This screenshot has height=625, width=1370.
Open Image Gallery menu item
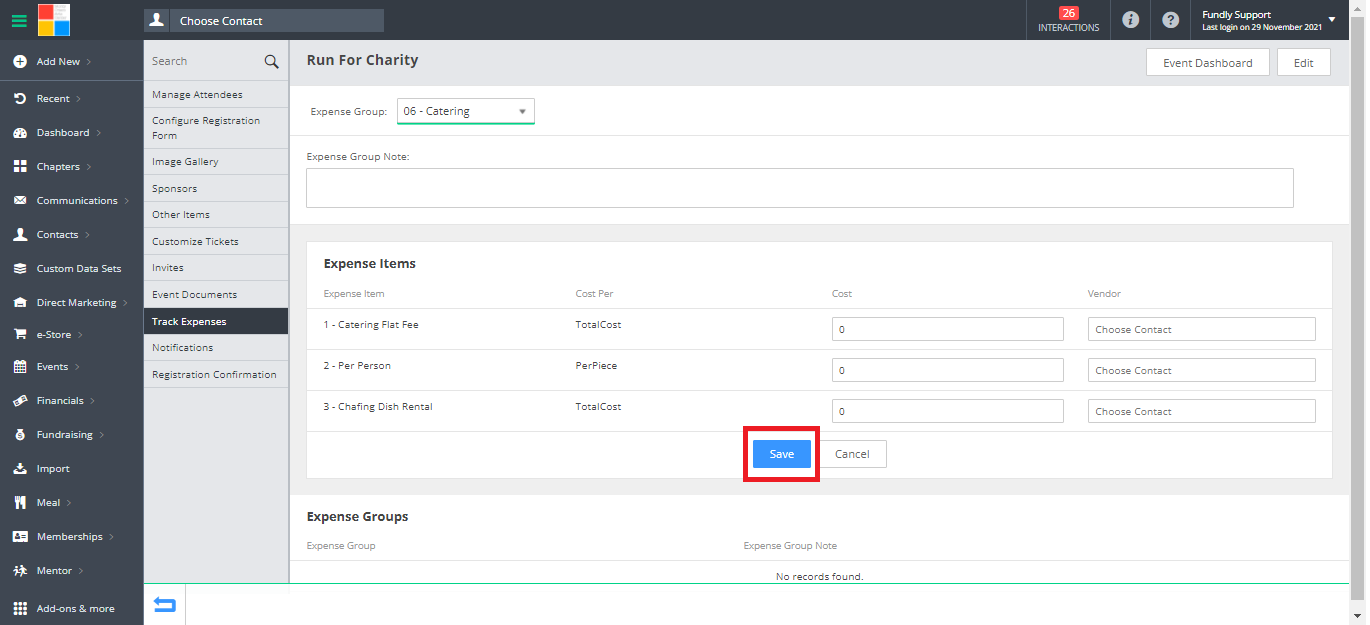click(x=216, y=162)
